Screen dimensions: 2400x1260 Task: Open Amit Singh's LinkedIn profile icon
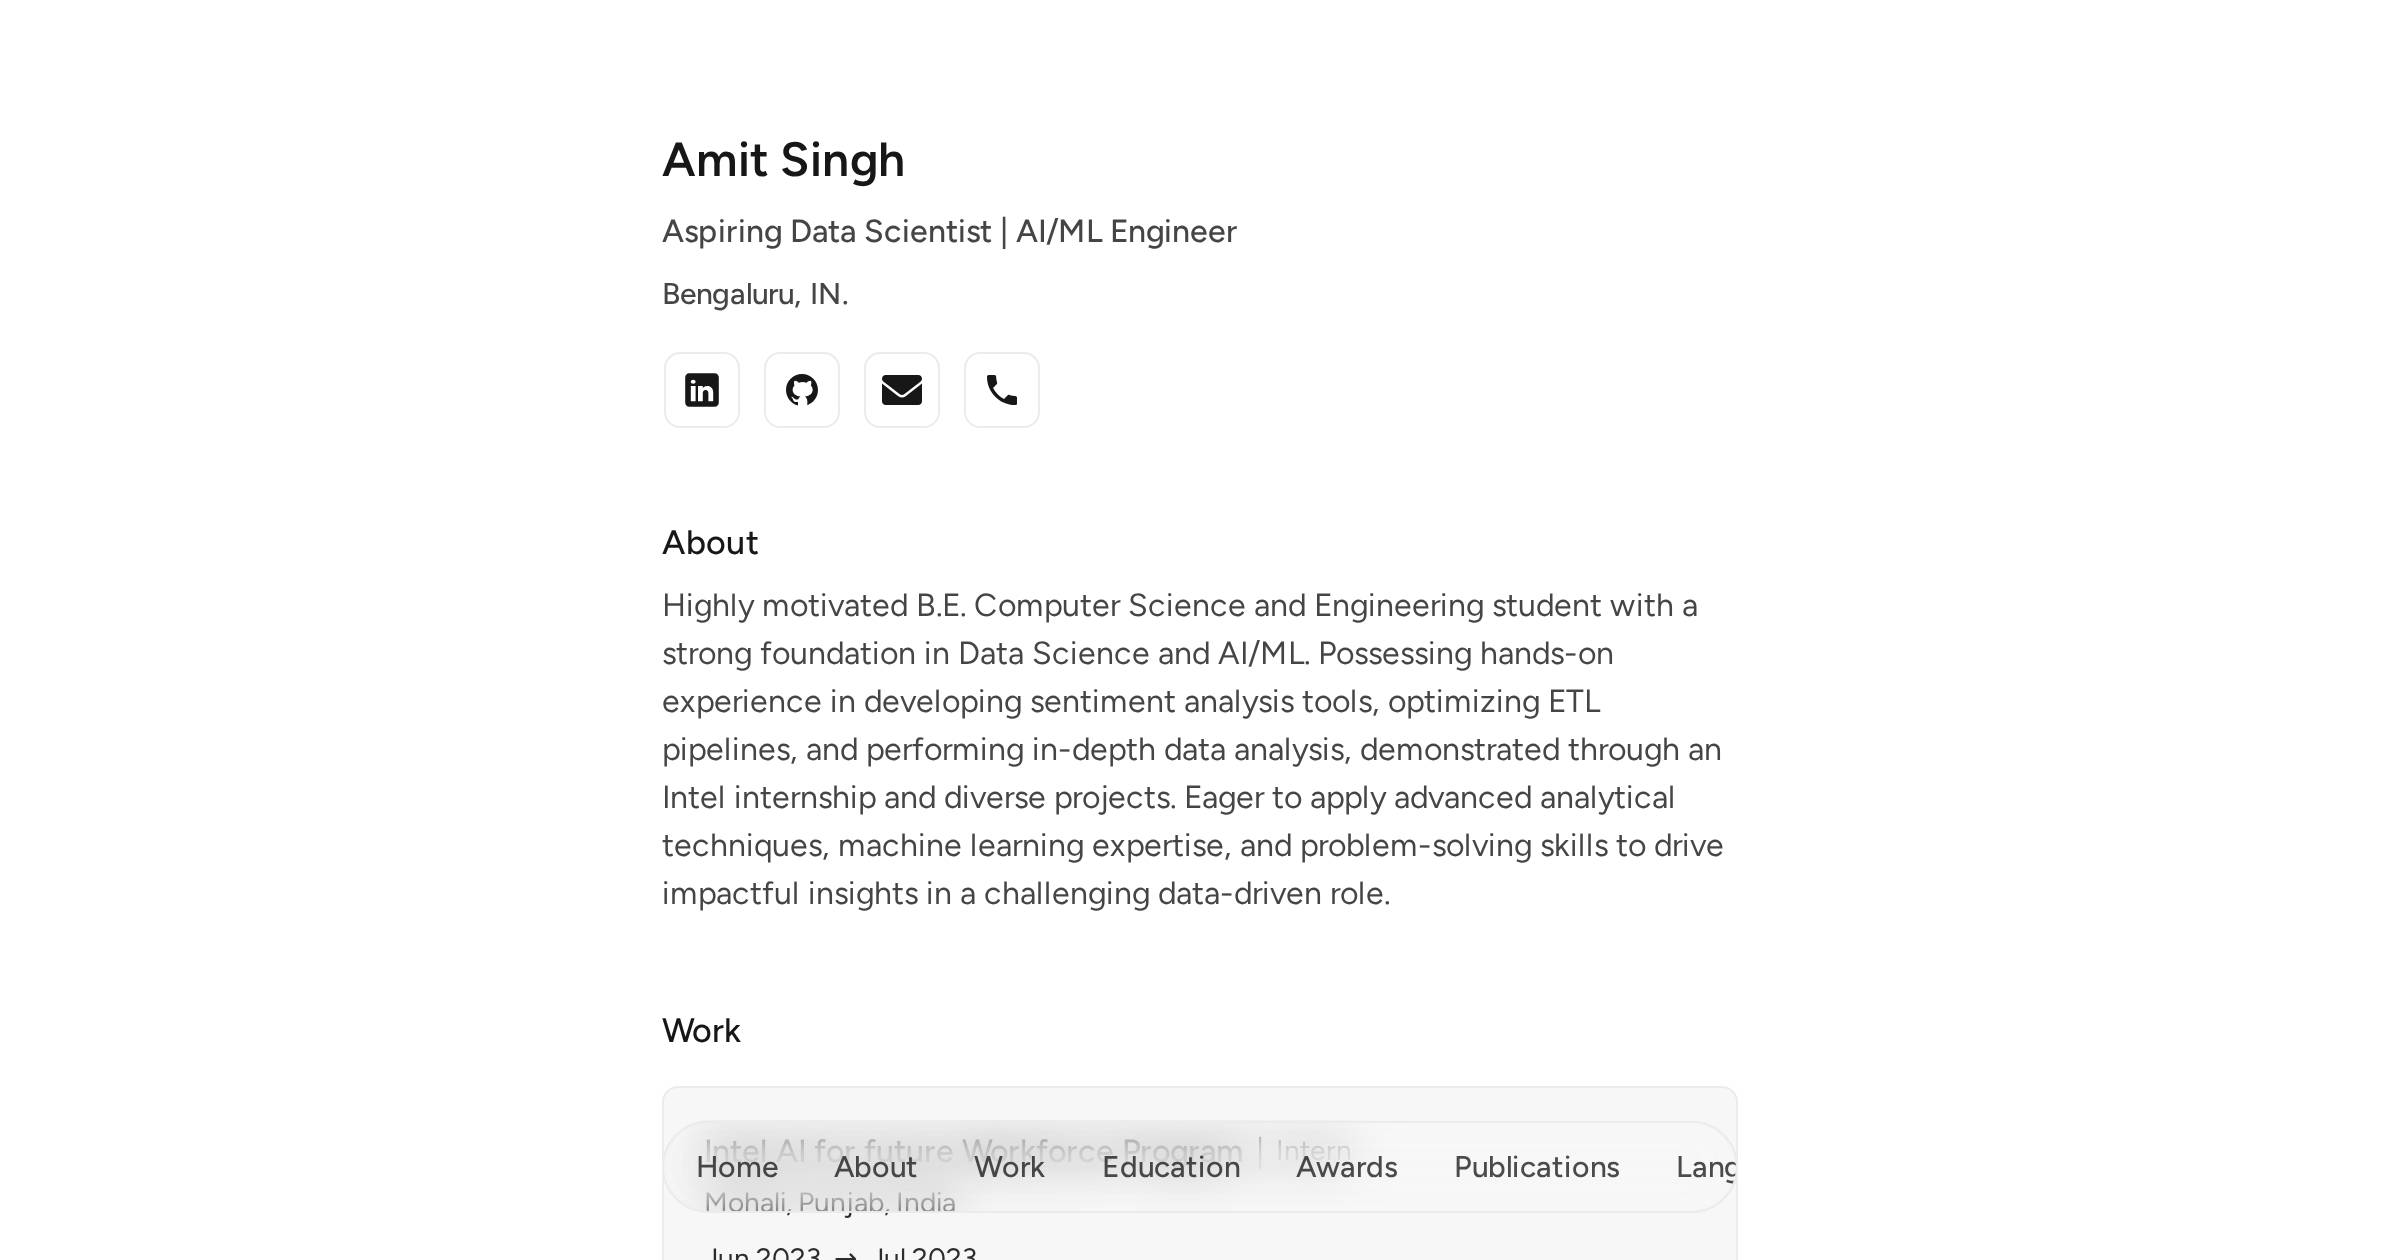(x=701, y=390)
